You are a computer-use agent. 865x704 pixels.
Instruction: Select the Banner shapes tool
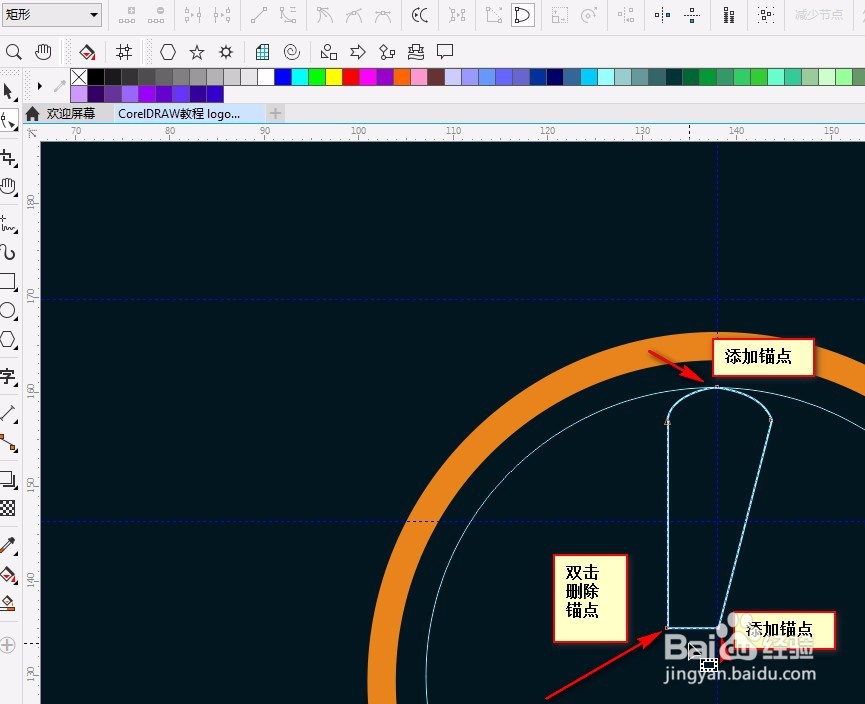click(416, 52)
